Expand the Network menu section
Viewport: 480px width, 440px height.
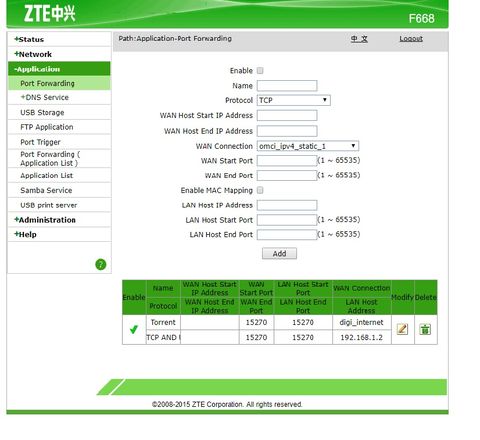tap(33, 54)
